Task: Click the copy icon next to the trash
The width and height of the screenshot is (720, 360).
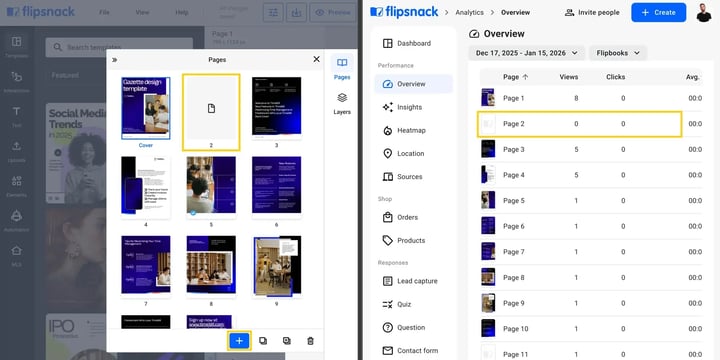Action: tap(287, 341)
